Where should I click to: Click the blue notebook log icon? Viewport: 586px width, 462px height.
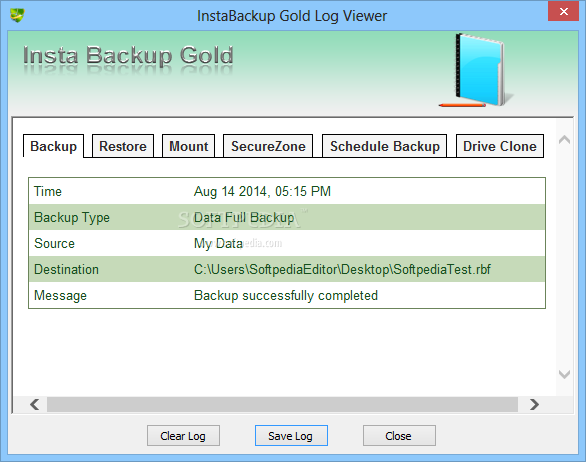[x=476, y=71]
